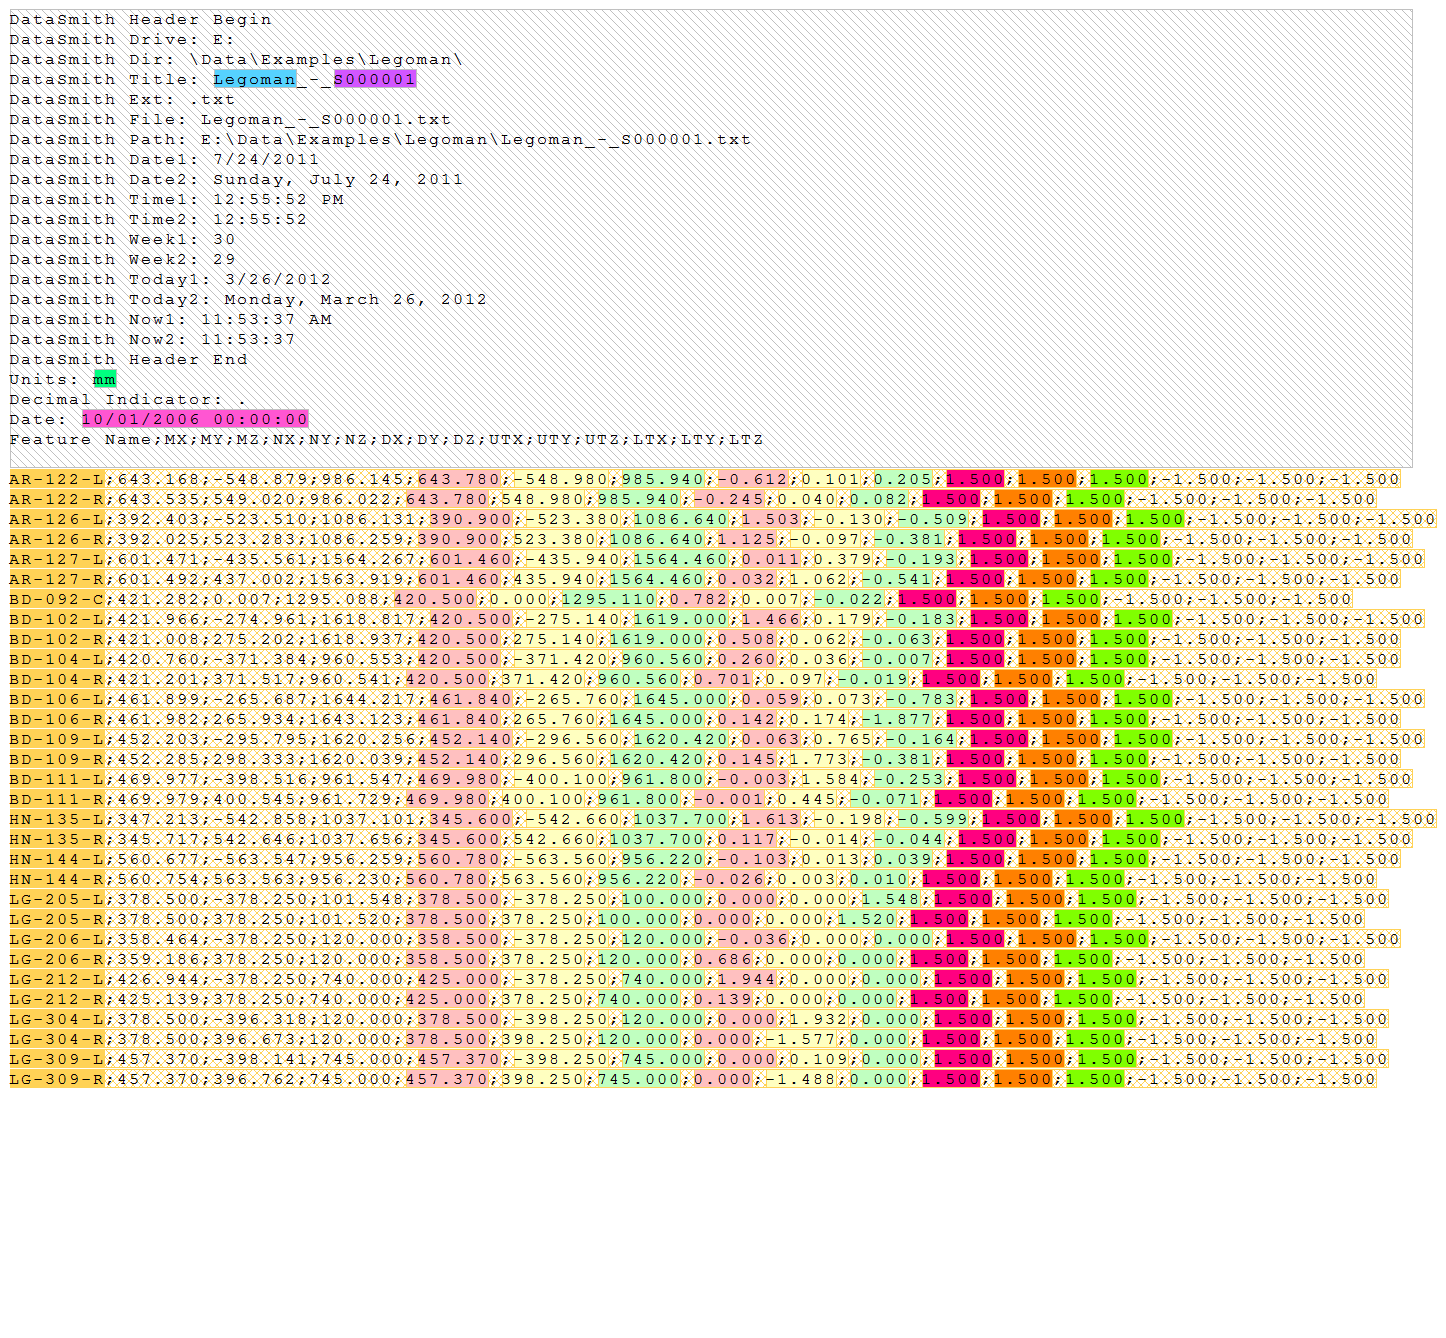Click the DataSmith Header End line

[x=128, y=359]
